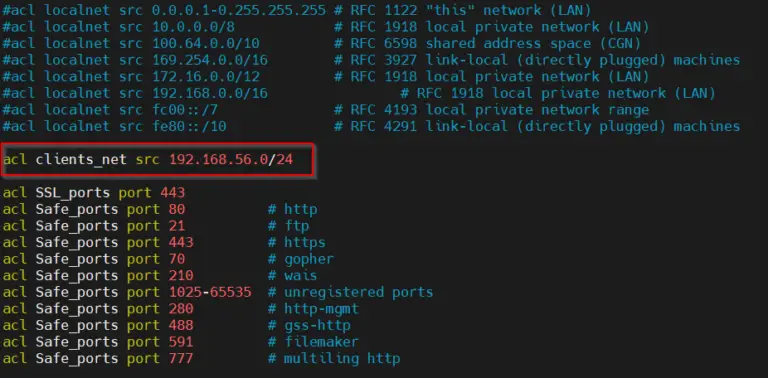Image resolution: width=768 pixels, height=378 pixels.
Task: Click the unregistered ports comment
Action: click(x=351, y=292)
